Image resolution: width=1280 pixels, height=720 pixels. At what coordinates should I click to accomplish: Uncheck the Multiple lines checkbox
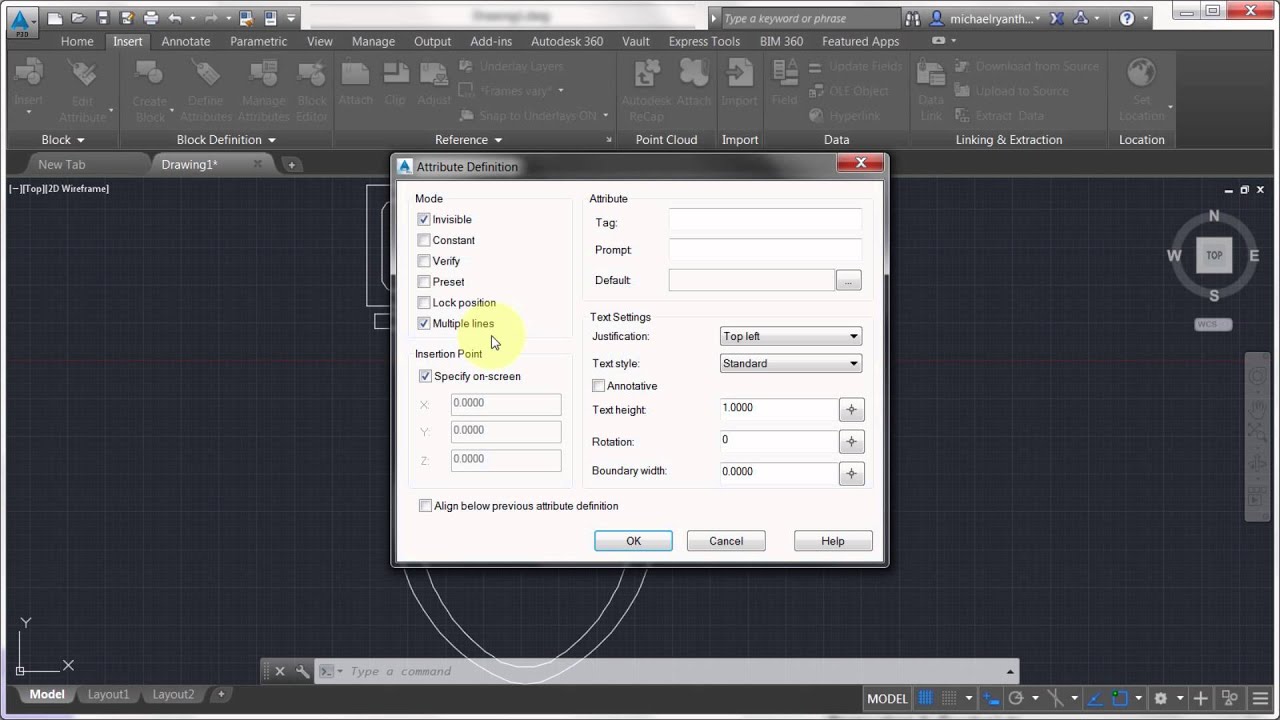424,323
